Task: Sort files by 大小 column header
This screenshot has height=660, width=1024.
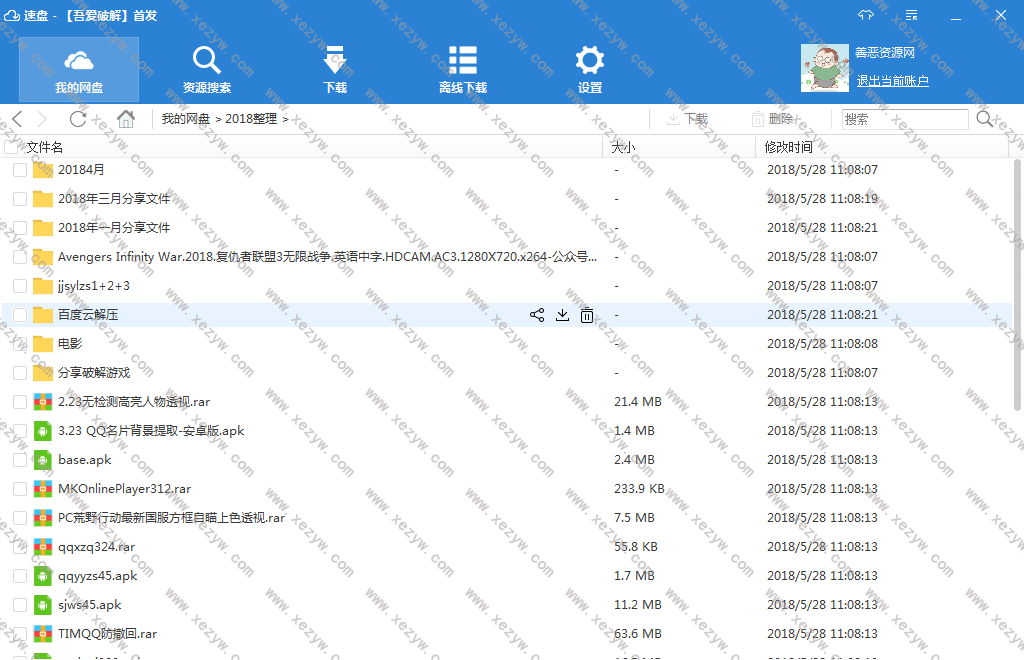Action: pyautogui.click(x=623, y=147)
